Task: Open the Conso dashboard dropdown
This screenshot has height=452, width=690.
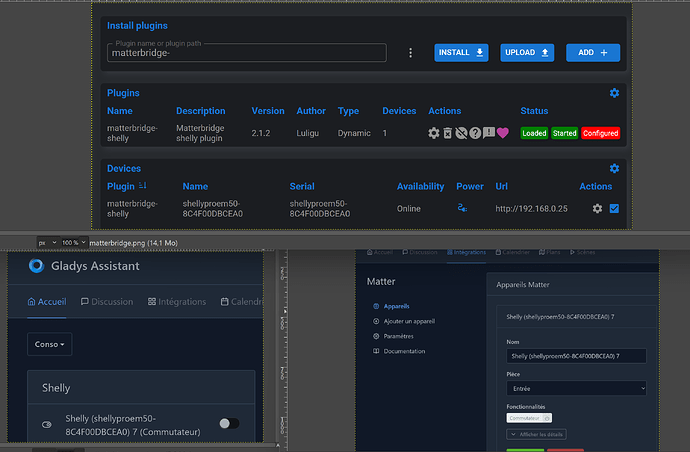Action: pos(51,344)
